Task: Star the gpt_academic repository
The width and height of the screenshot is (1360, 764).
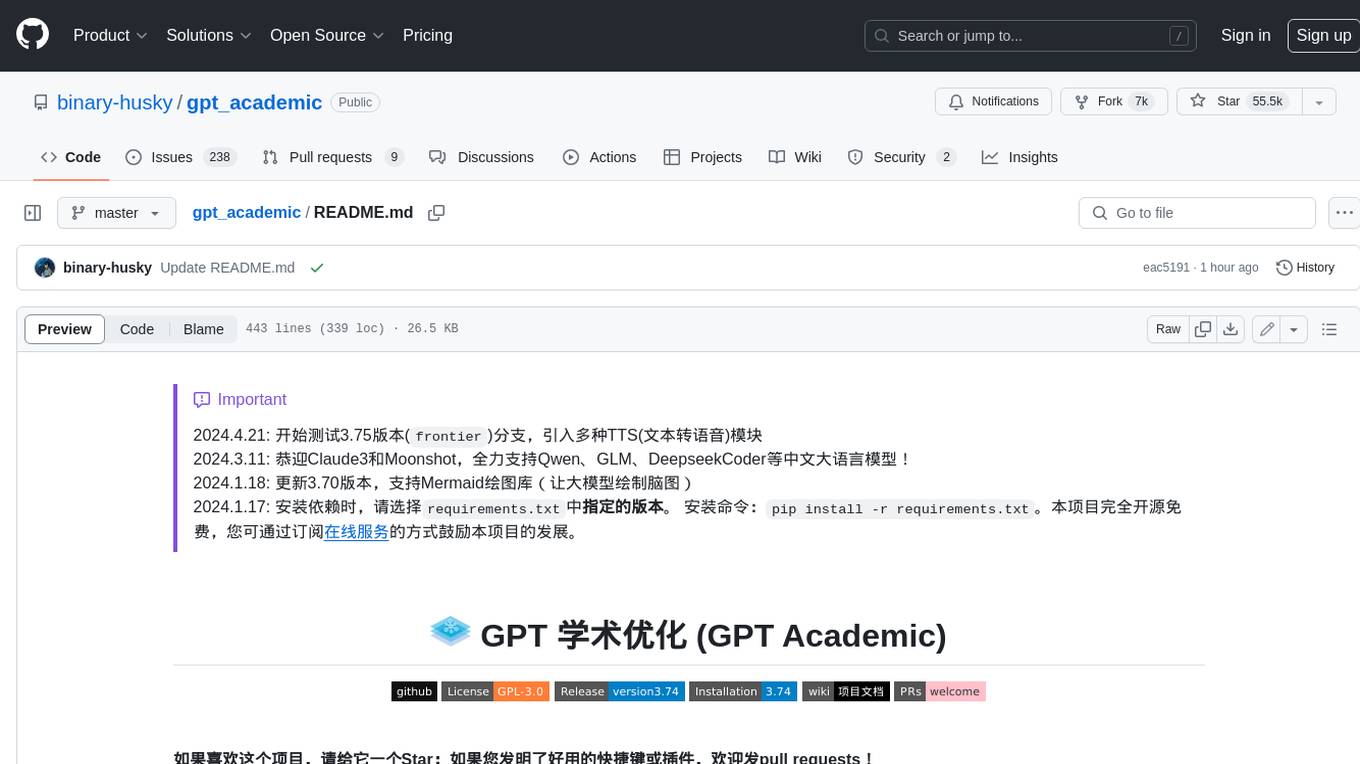Action: tap(1239, 102)
